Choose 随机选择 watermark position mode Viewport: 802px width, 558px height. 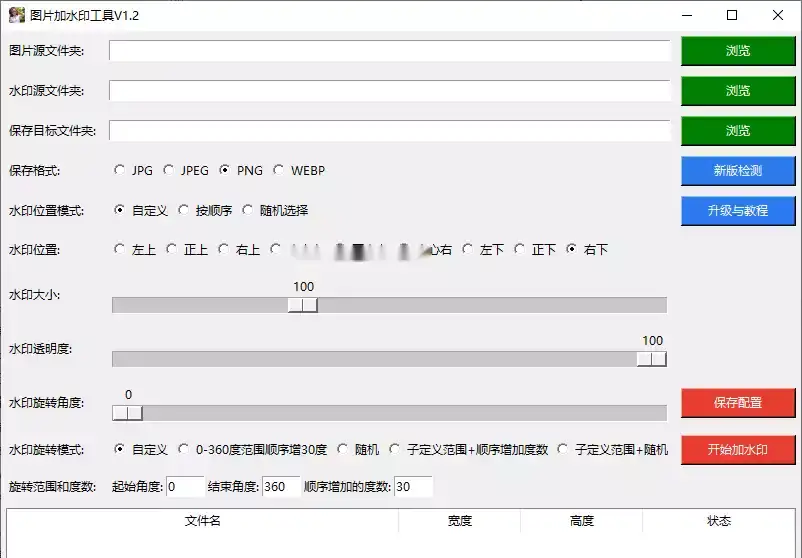(x=248, y=211)
